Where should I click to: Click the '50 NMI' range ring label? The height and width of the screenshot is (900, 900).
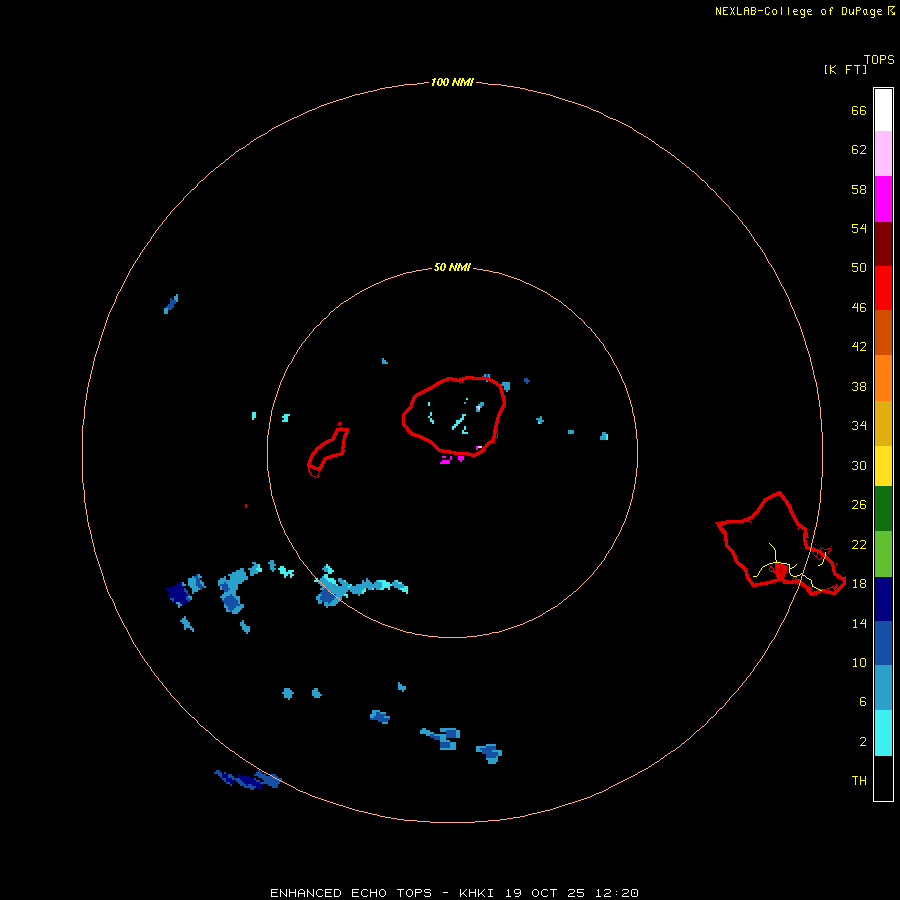[x=452, y=267]
